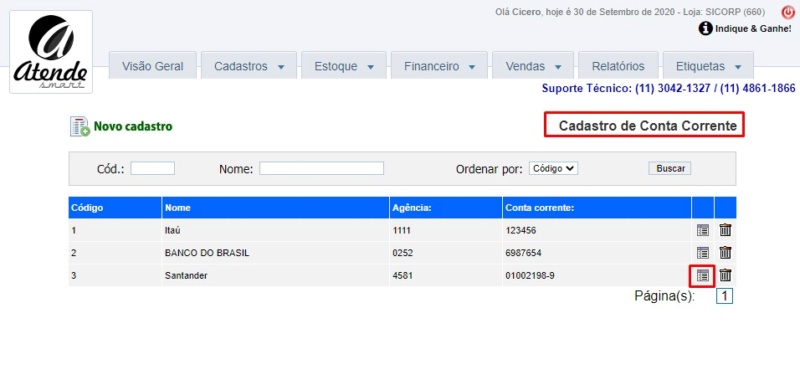Screen dimensions: 800x380
Task: Expand the Etiquetas menu
Action: pos(708,66)
